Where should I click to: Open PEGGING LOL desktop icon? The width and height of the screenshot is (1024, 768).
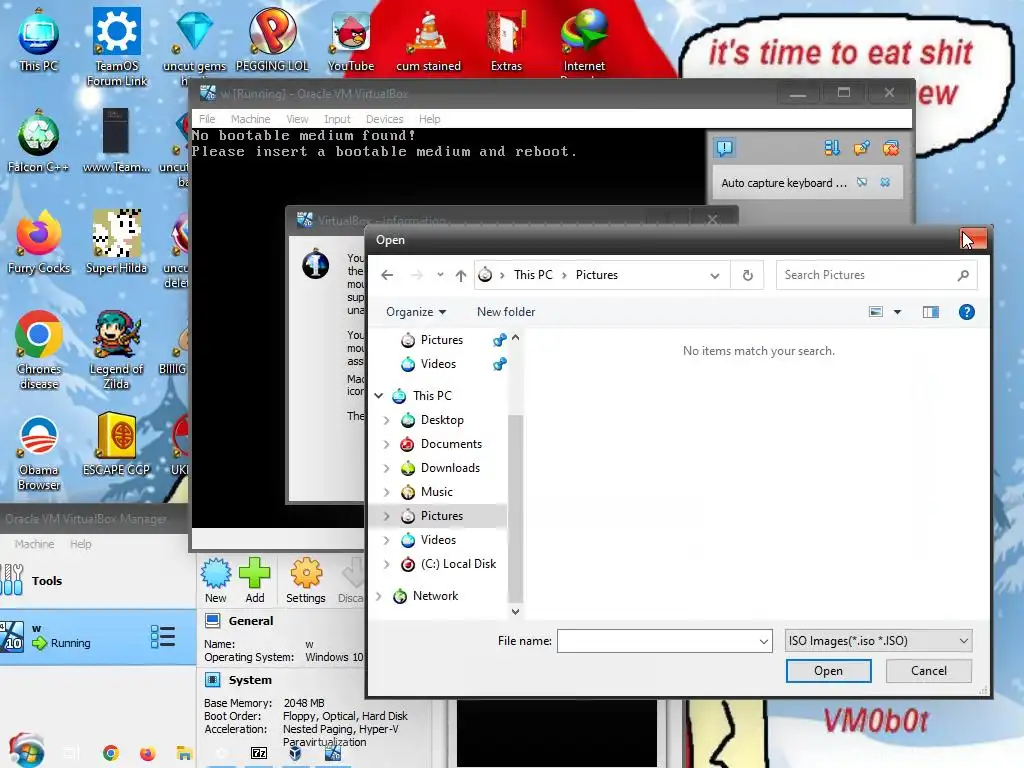click(x=272, y=40)
